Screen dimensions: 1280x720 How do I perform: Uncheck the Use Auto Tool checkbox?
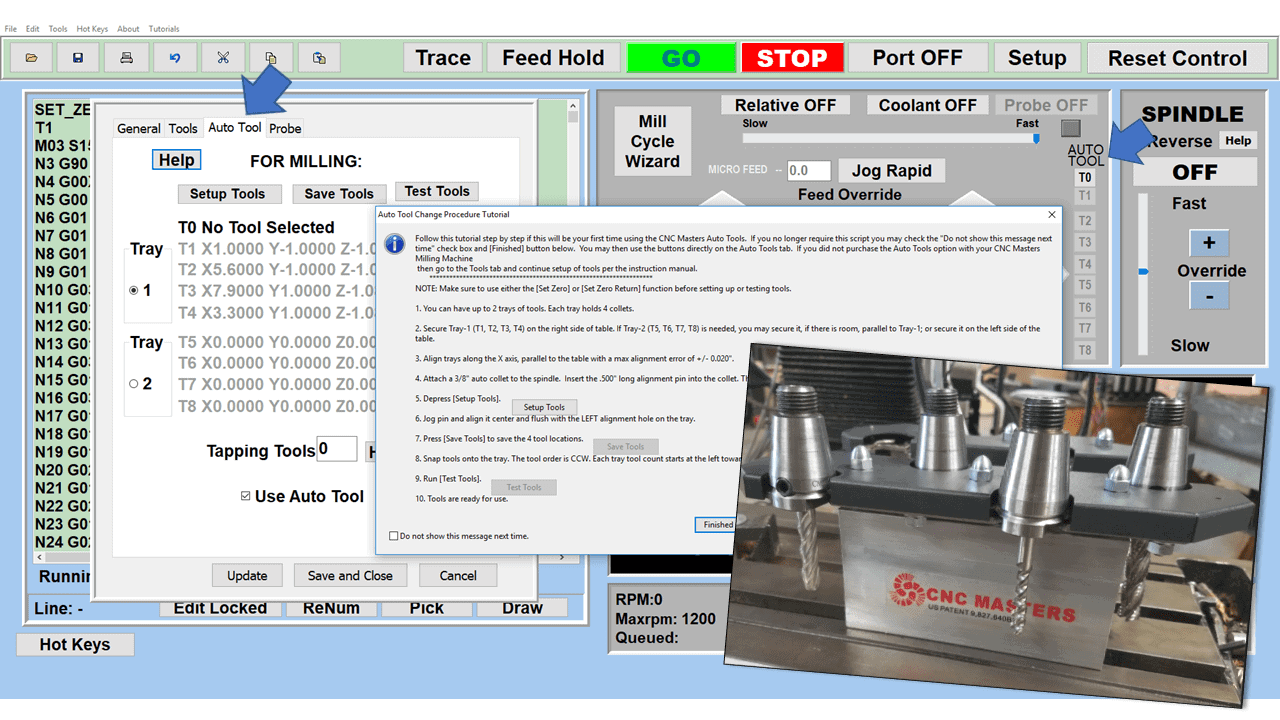246,496
